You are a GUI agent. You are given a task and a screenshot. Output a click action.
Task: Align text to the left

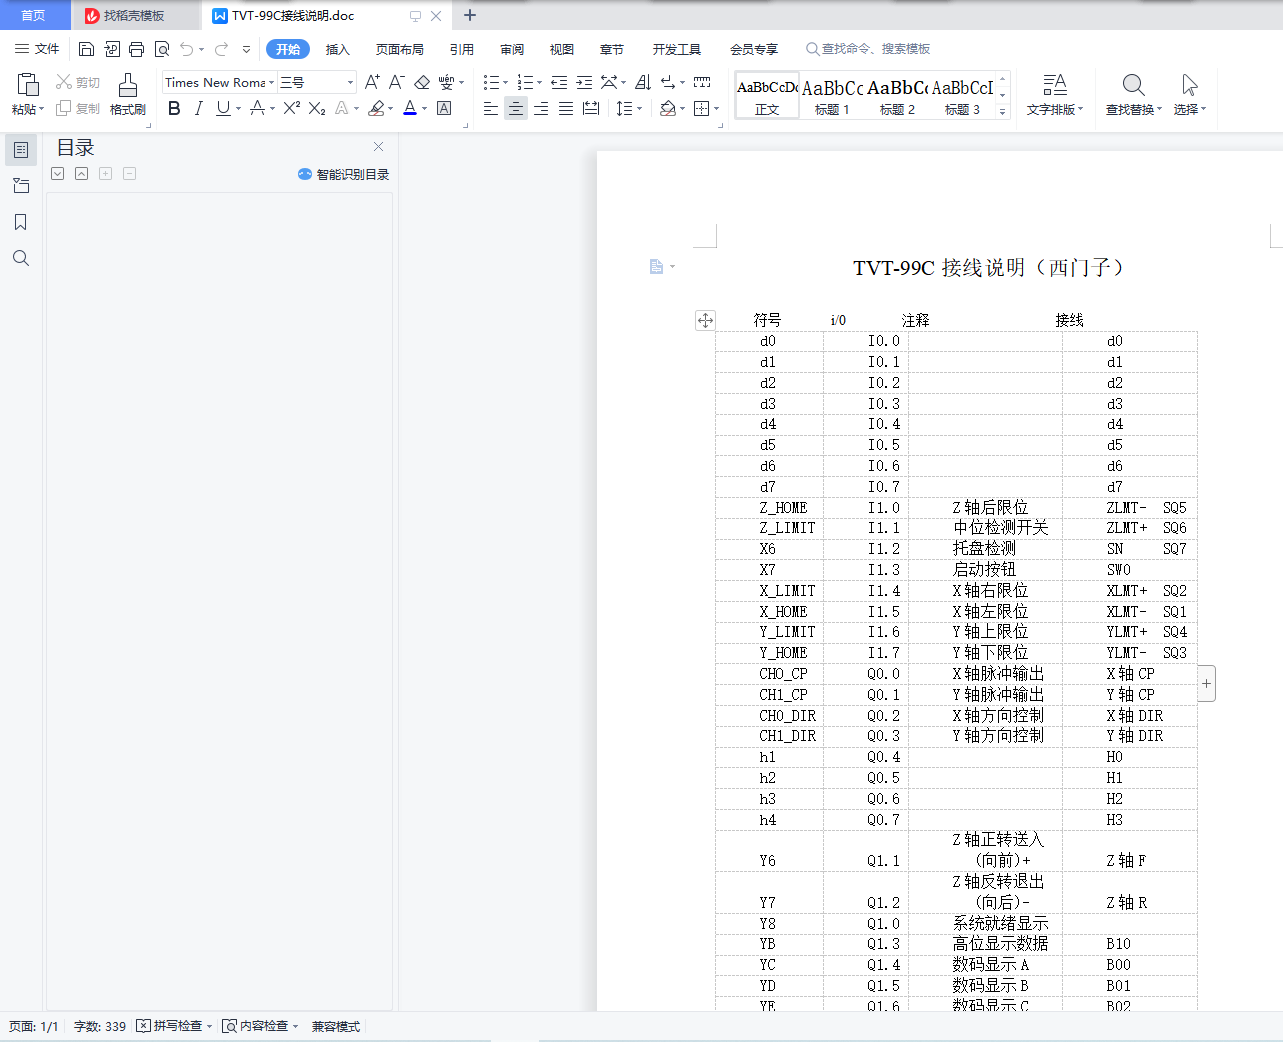tap(491, 108)
